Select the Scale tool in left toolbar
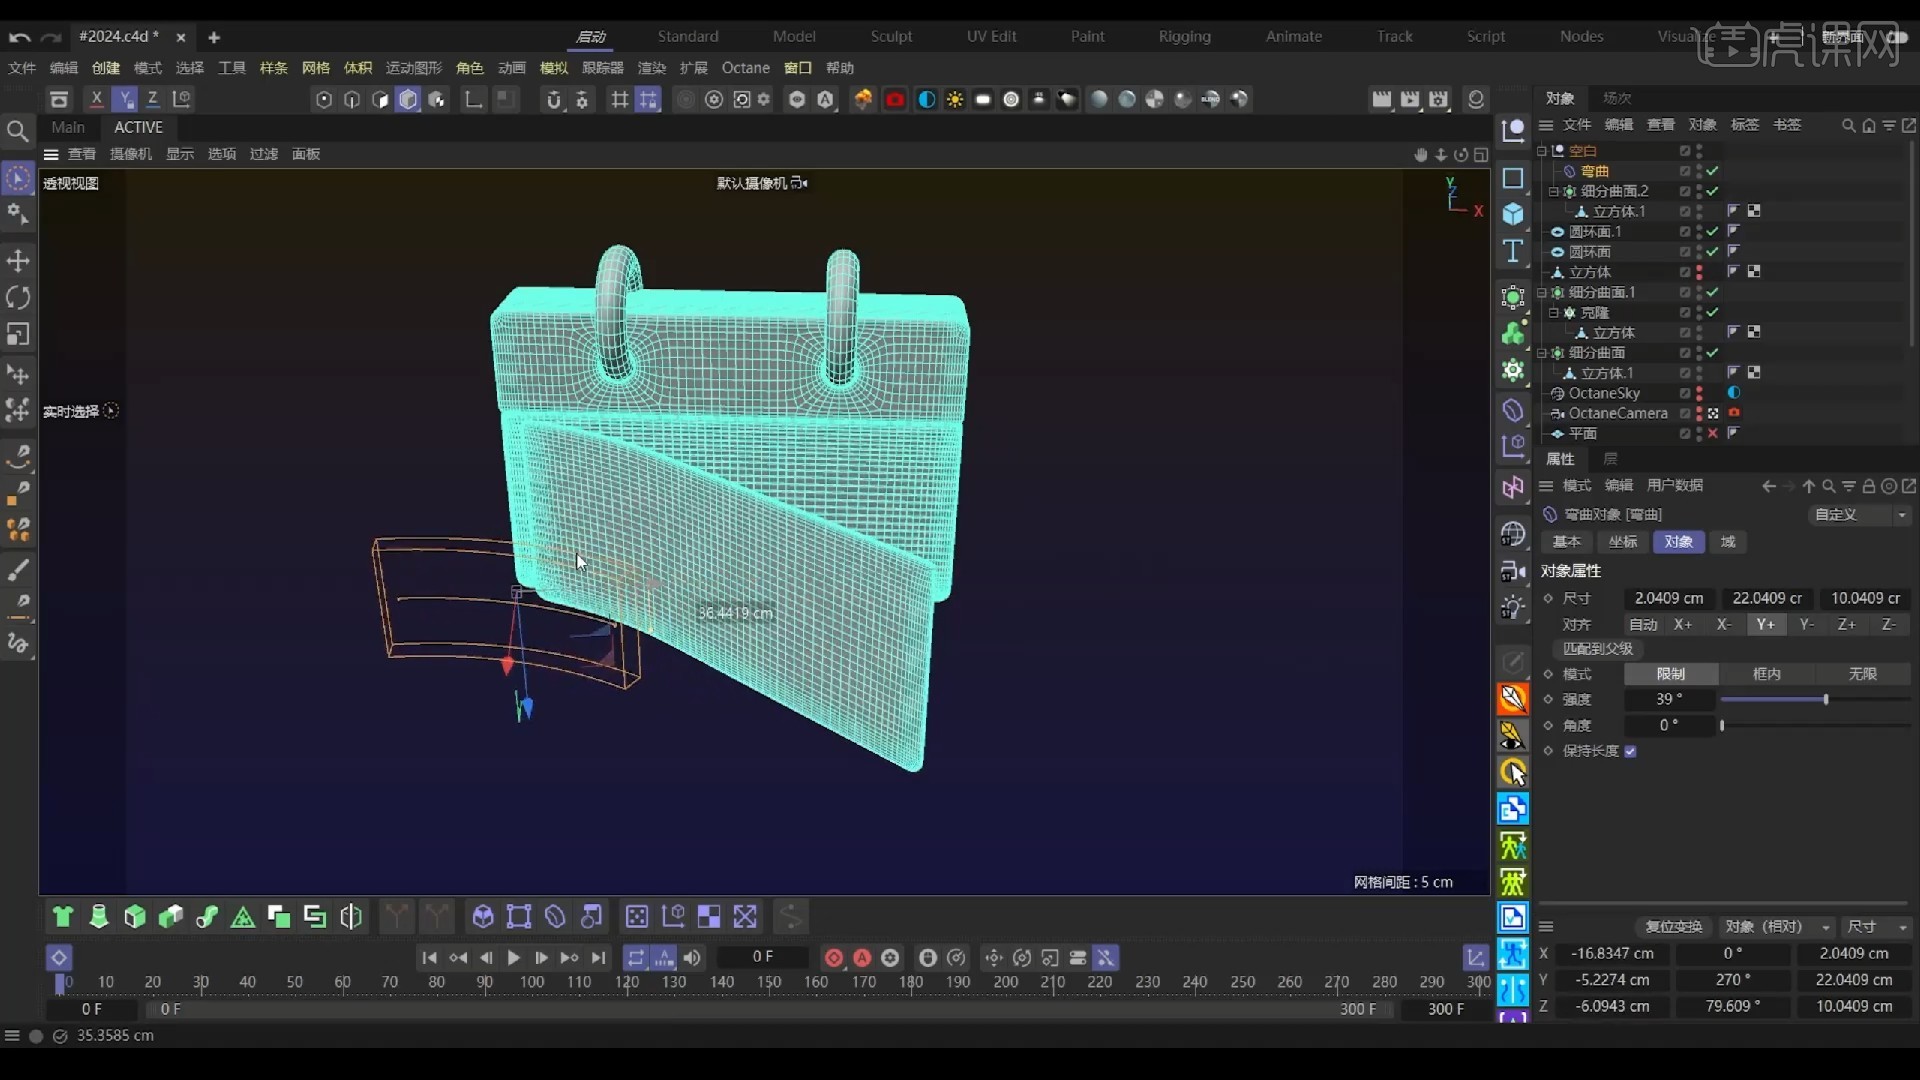The image size is (1920, 1080). pos(18,335)
